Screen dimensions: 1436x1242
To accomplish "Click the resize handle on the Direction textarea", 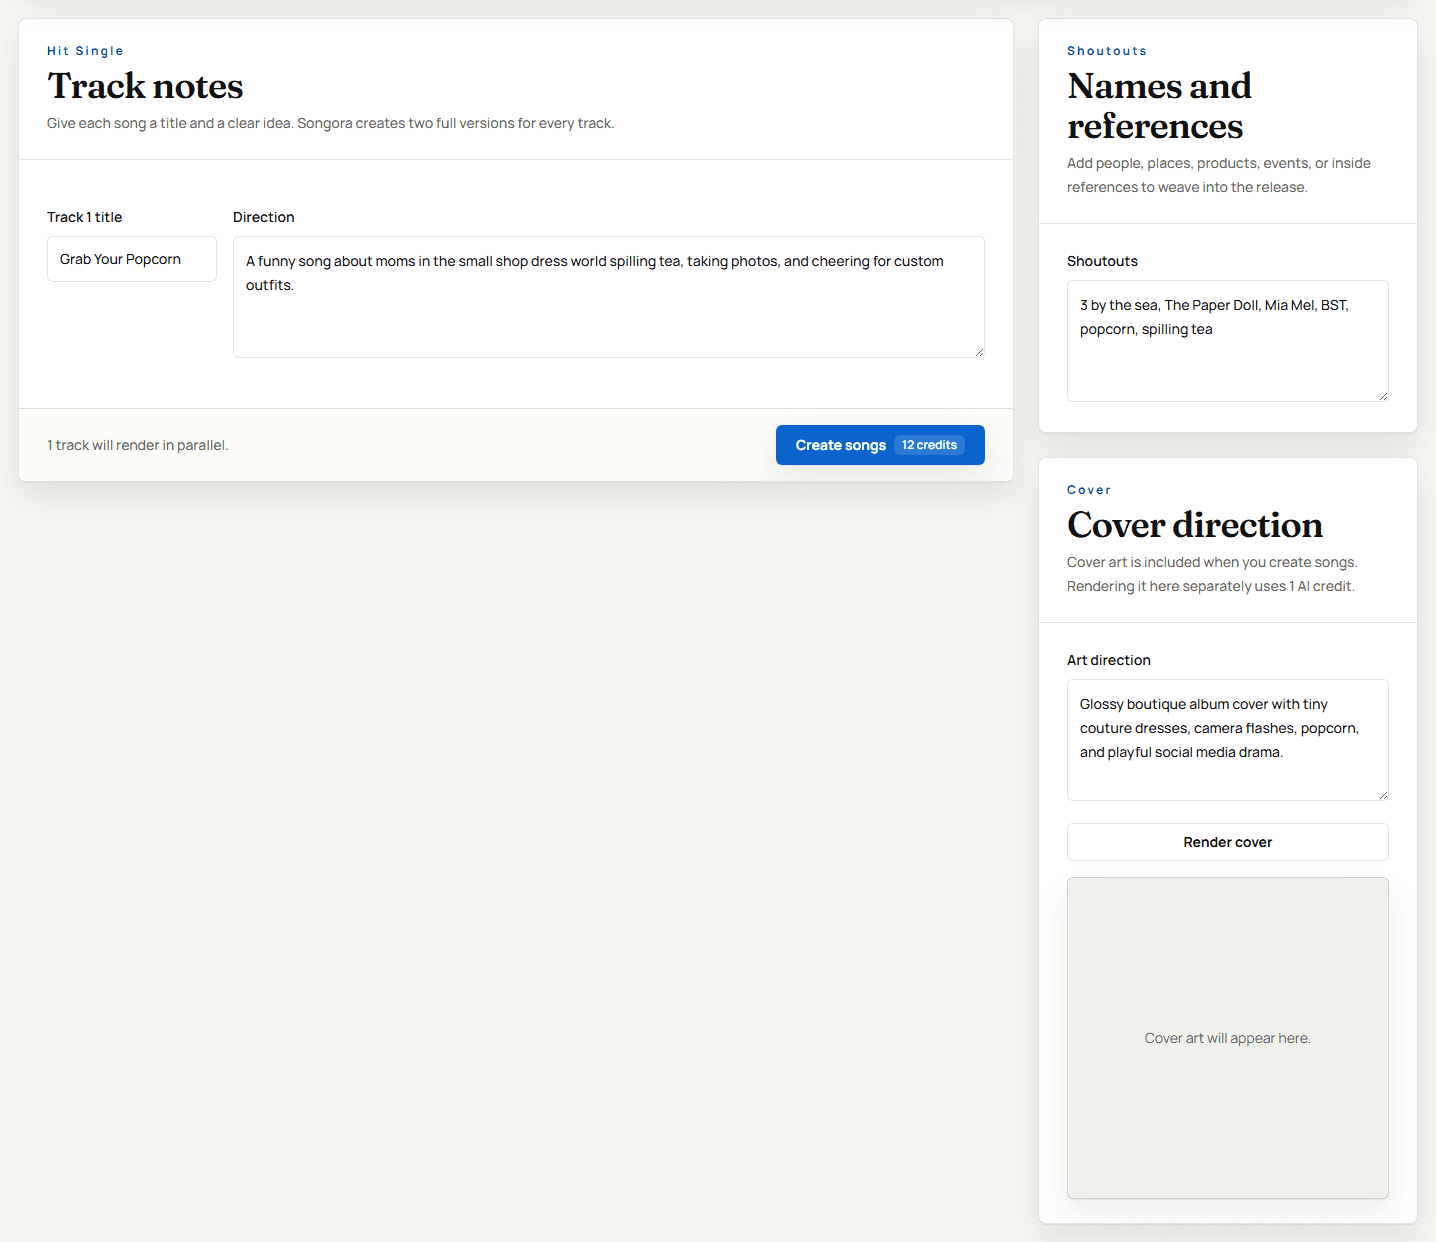I will coord(979,351).
